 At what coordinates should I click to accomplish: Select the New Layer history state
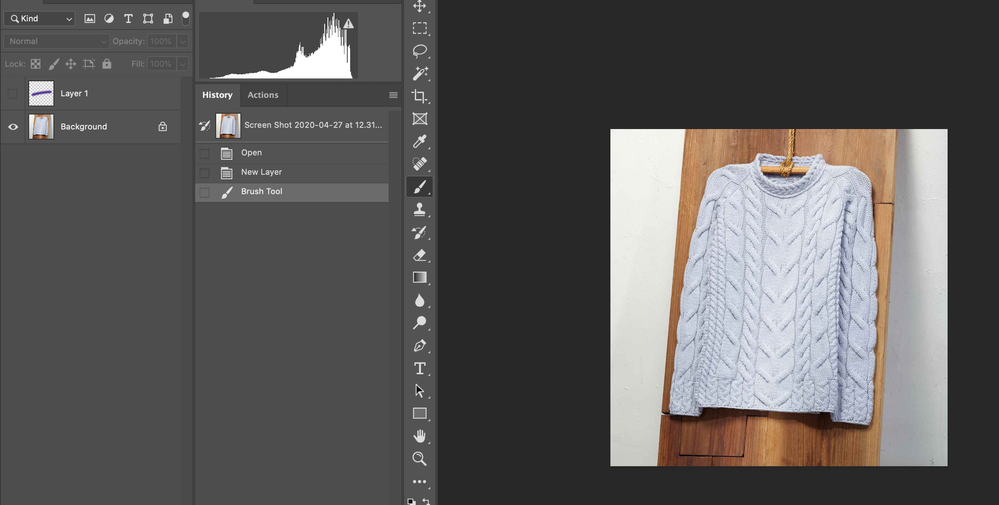(x=292, y=172)
